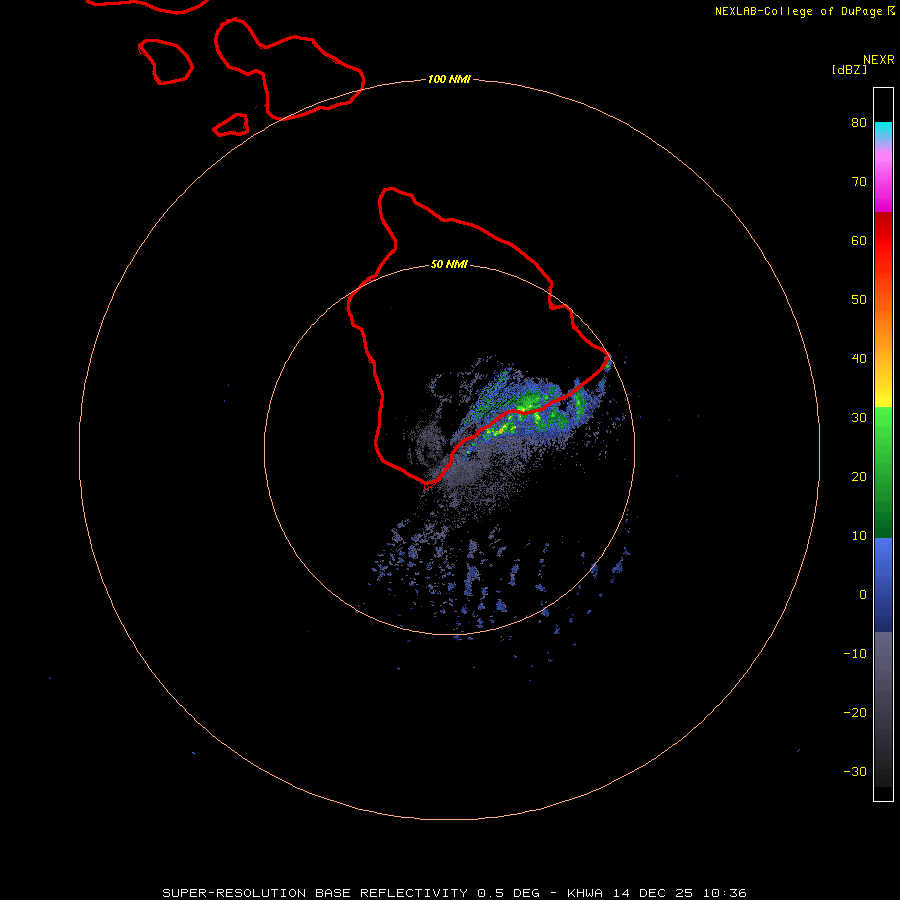Click the KHWA station identifier in the caption
This screenshot has width=900, height=900.
[x=585, y=893]
